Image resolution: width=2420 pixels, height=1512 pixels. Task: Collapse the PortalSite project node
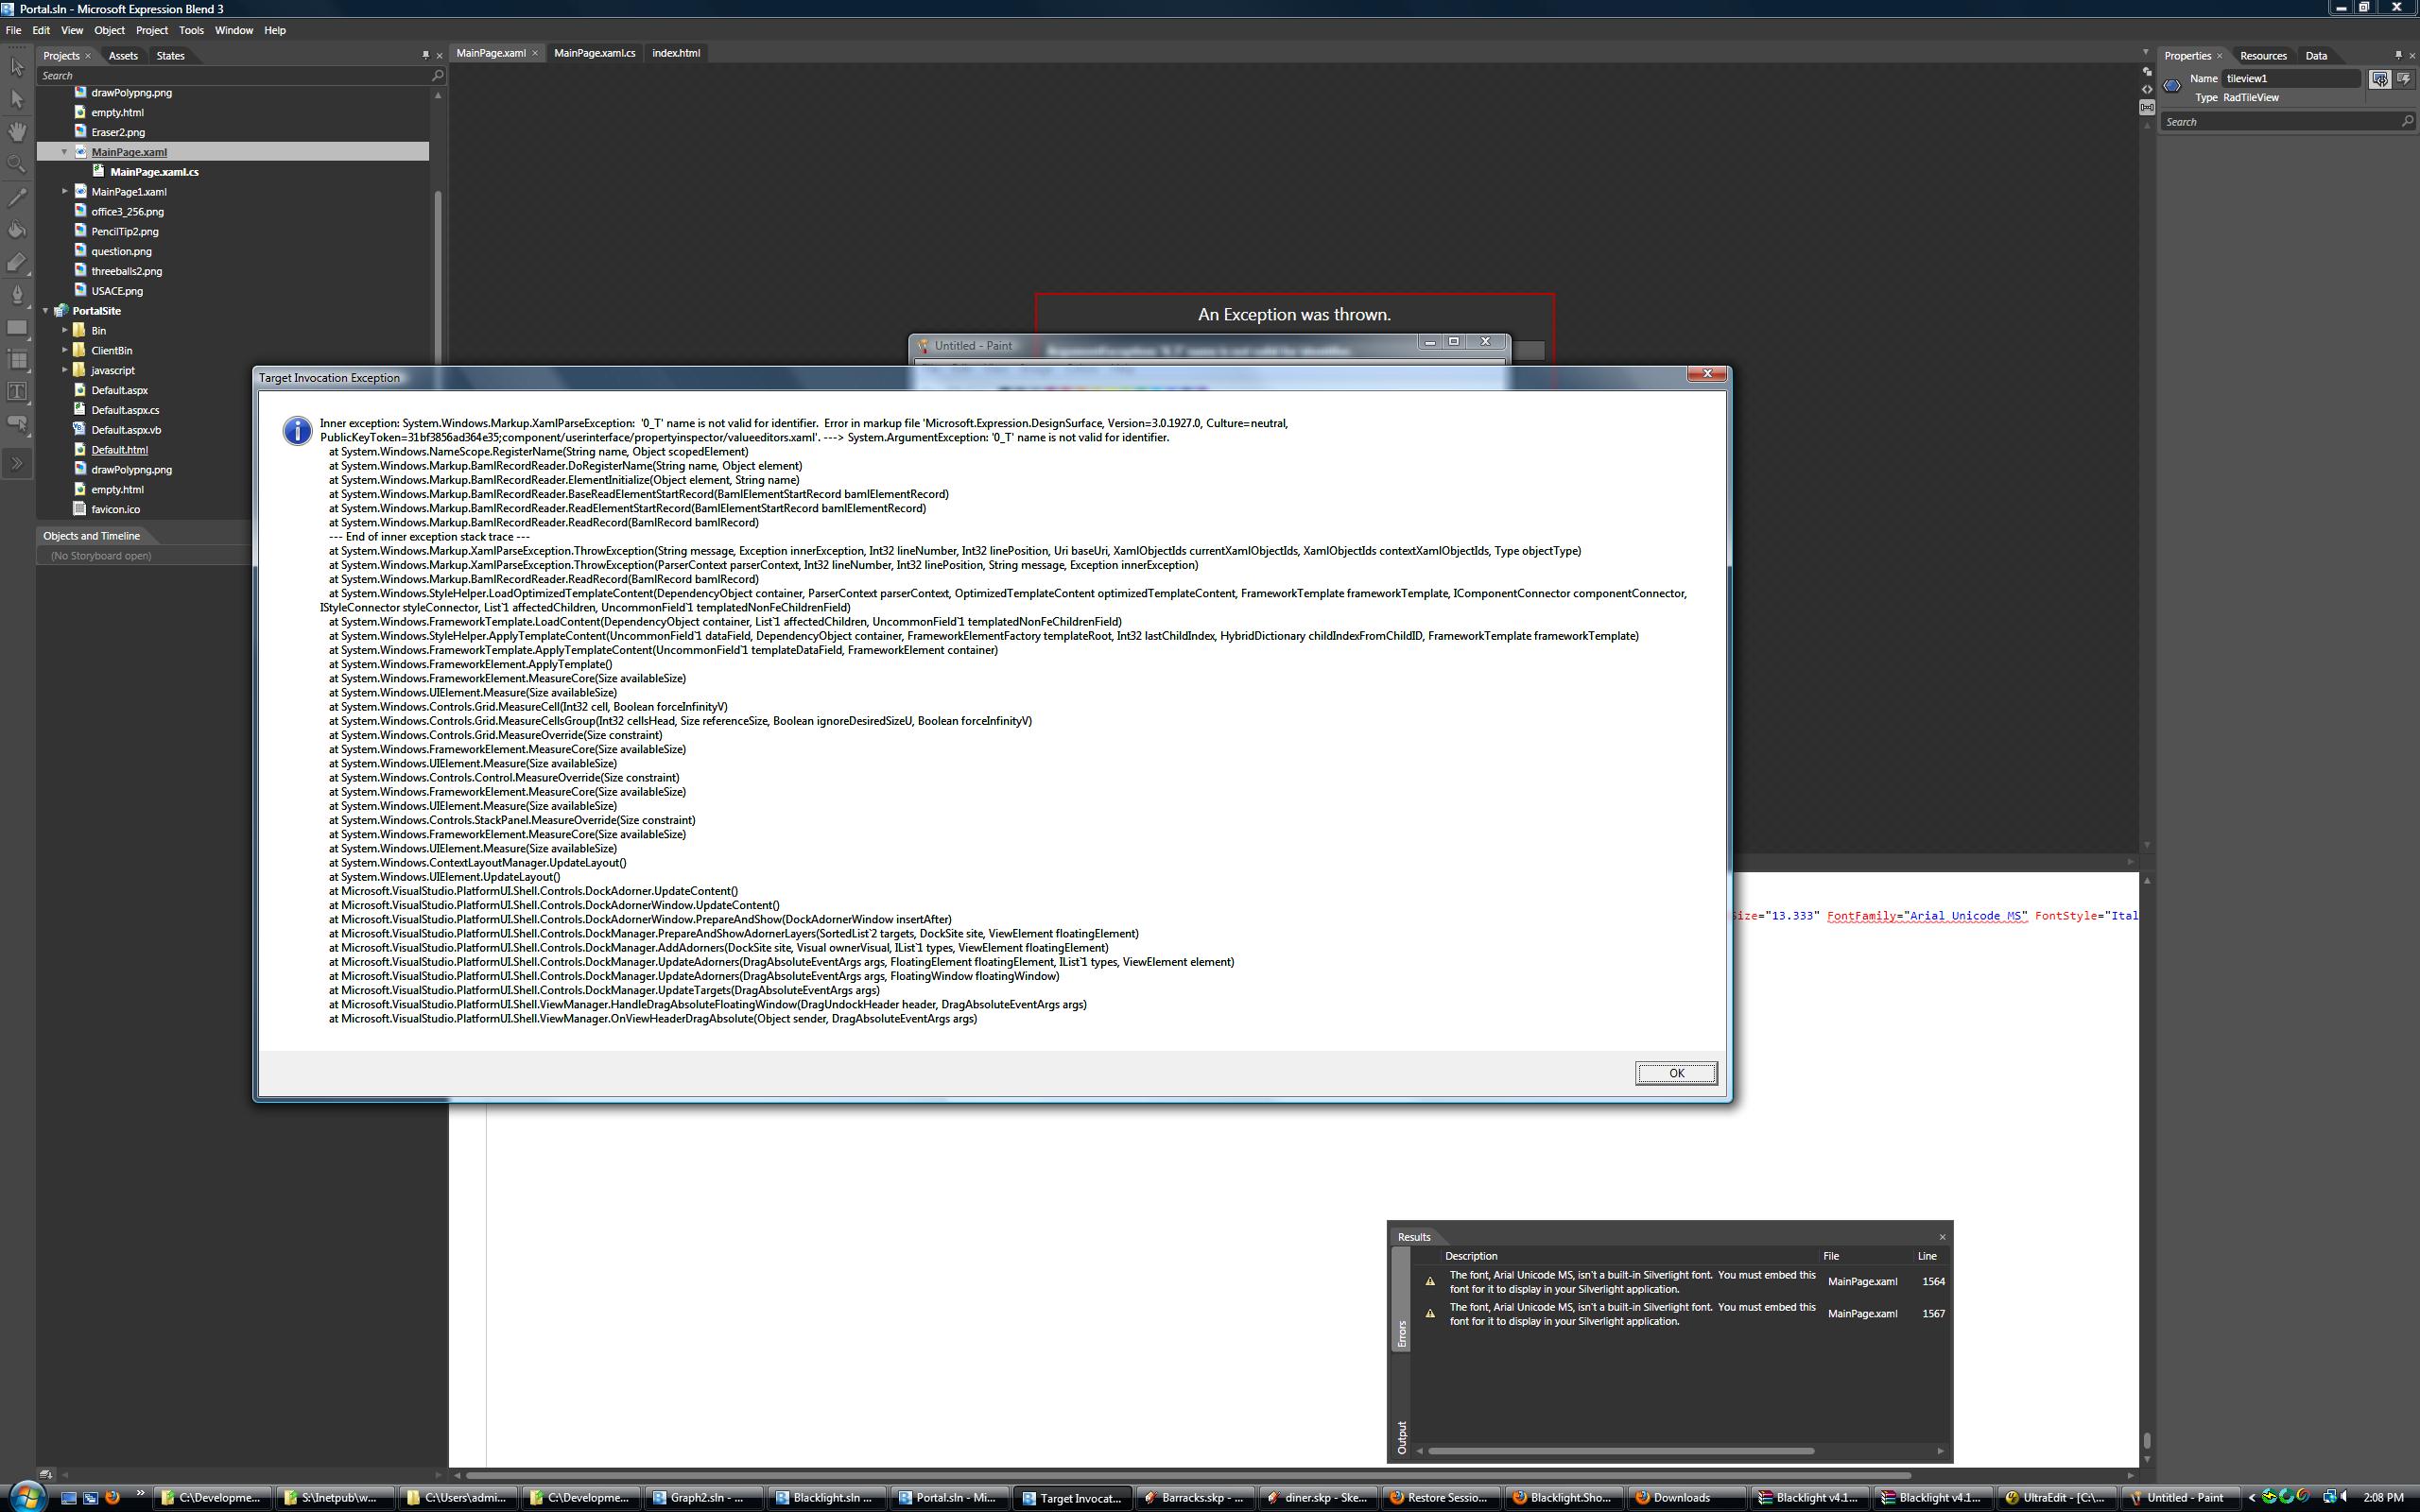point(46,311)
